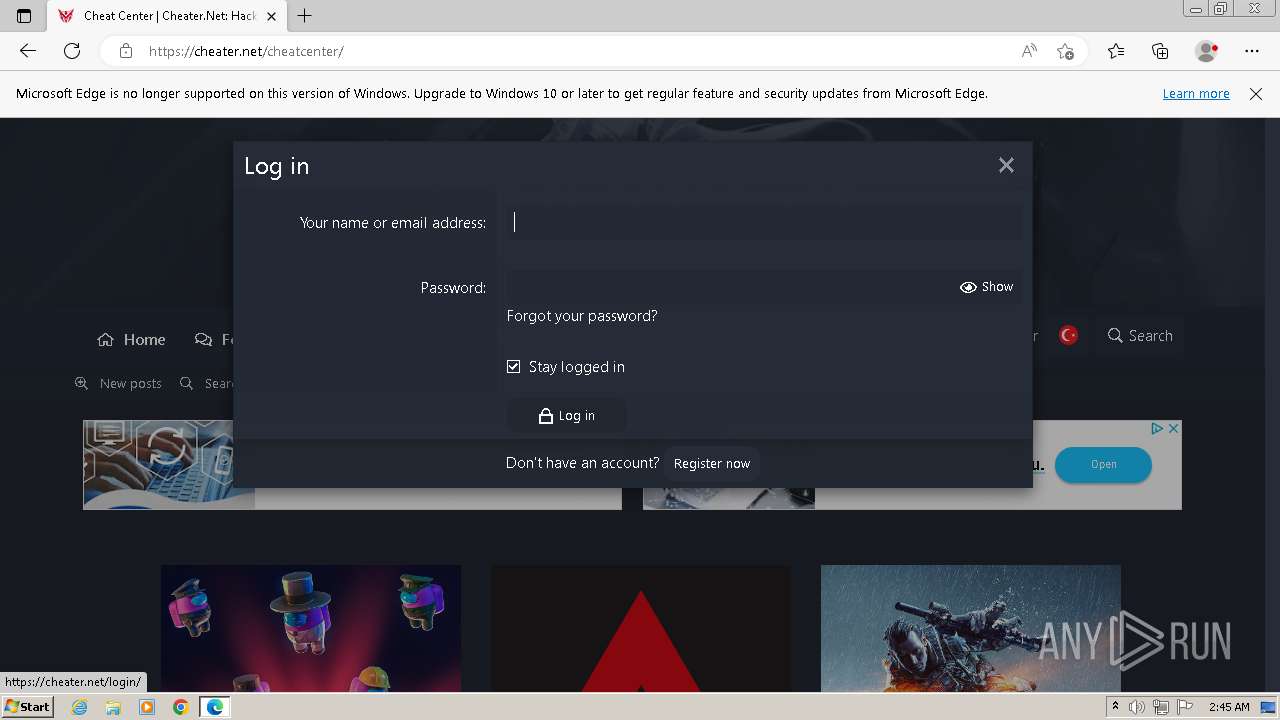Open the Windows Start menu
The height and width of the screenshot is (720, 1280).
point(28,707)
